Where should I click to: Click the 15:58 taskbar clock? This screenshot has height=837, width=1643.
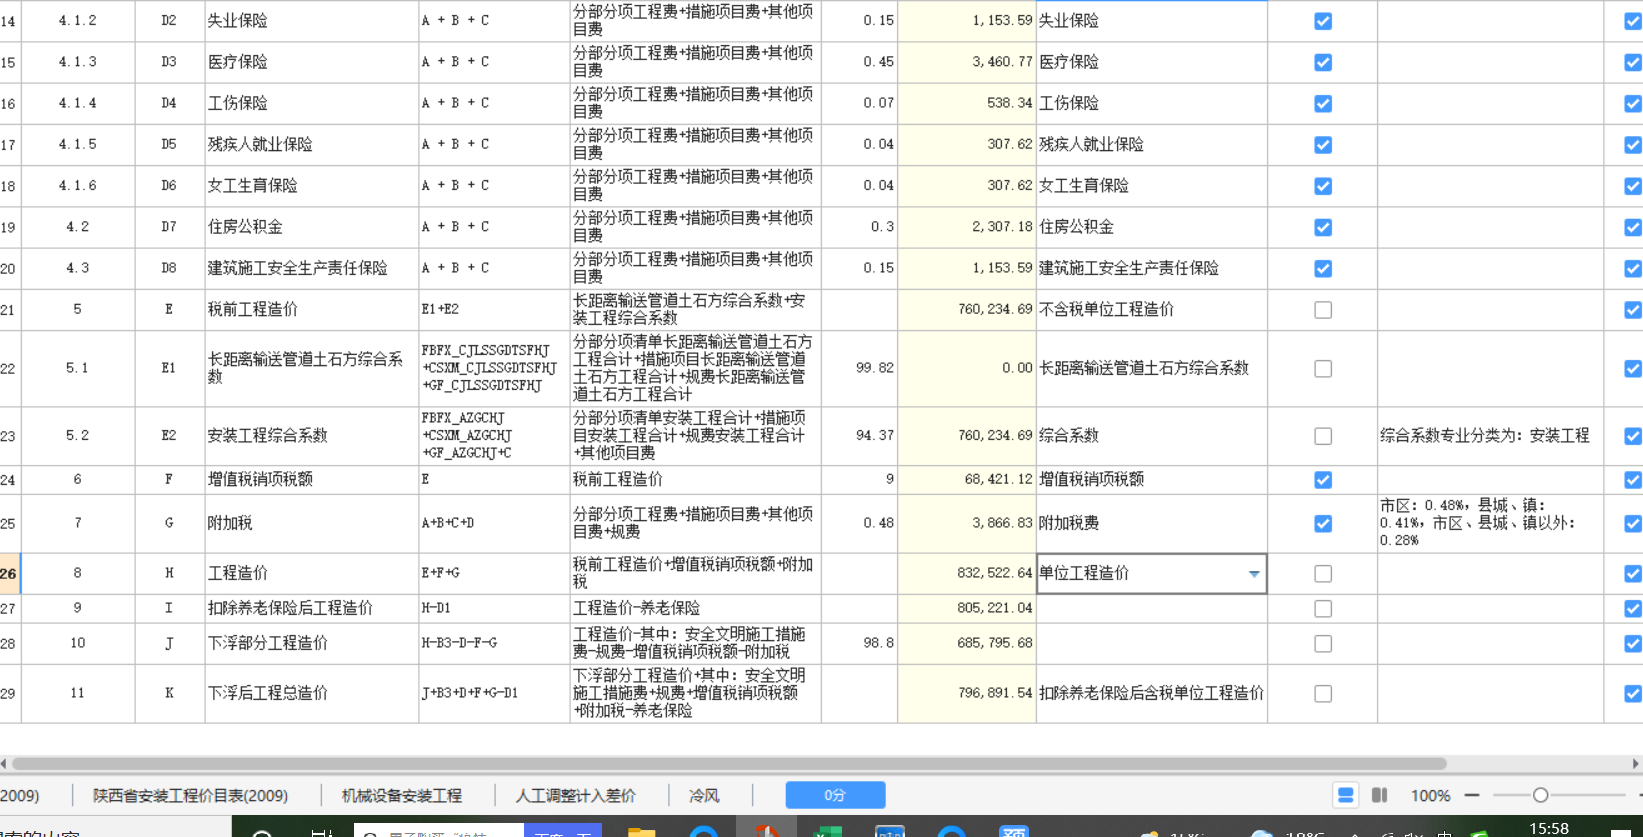click(x=1549, y=828)
